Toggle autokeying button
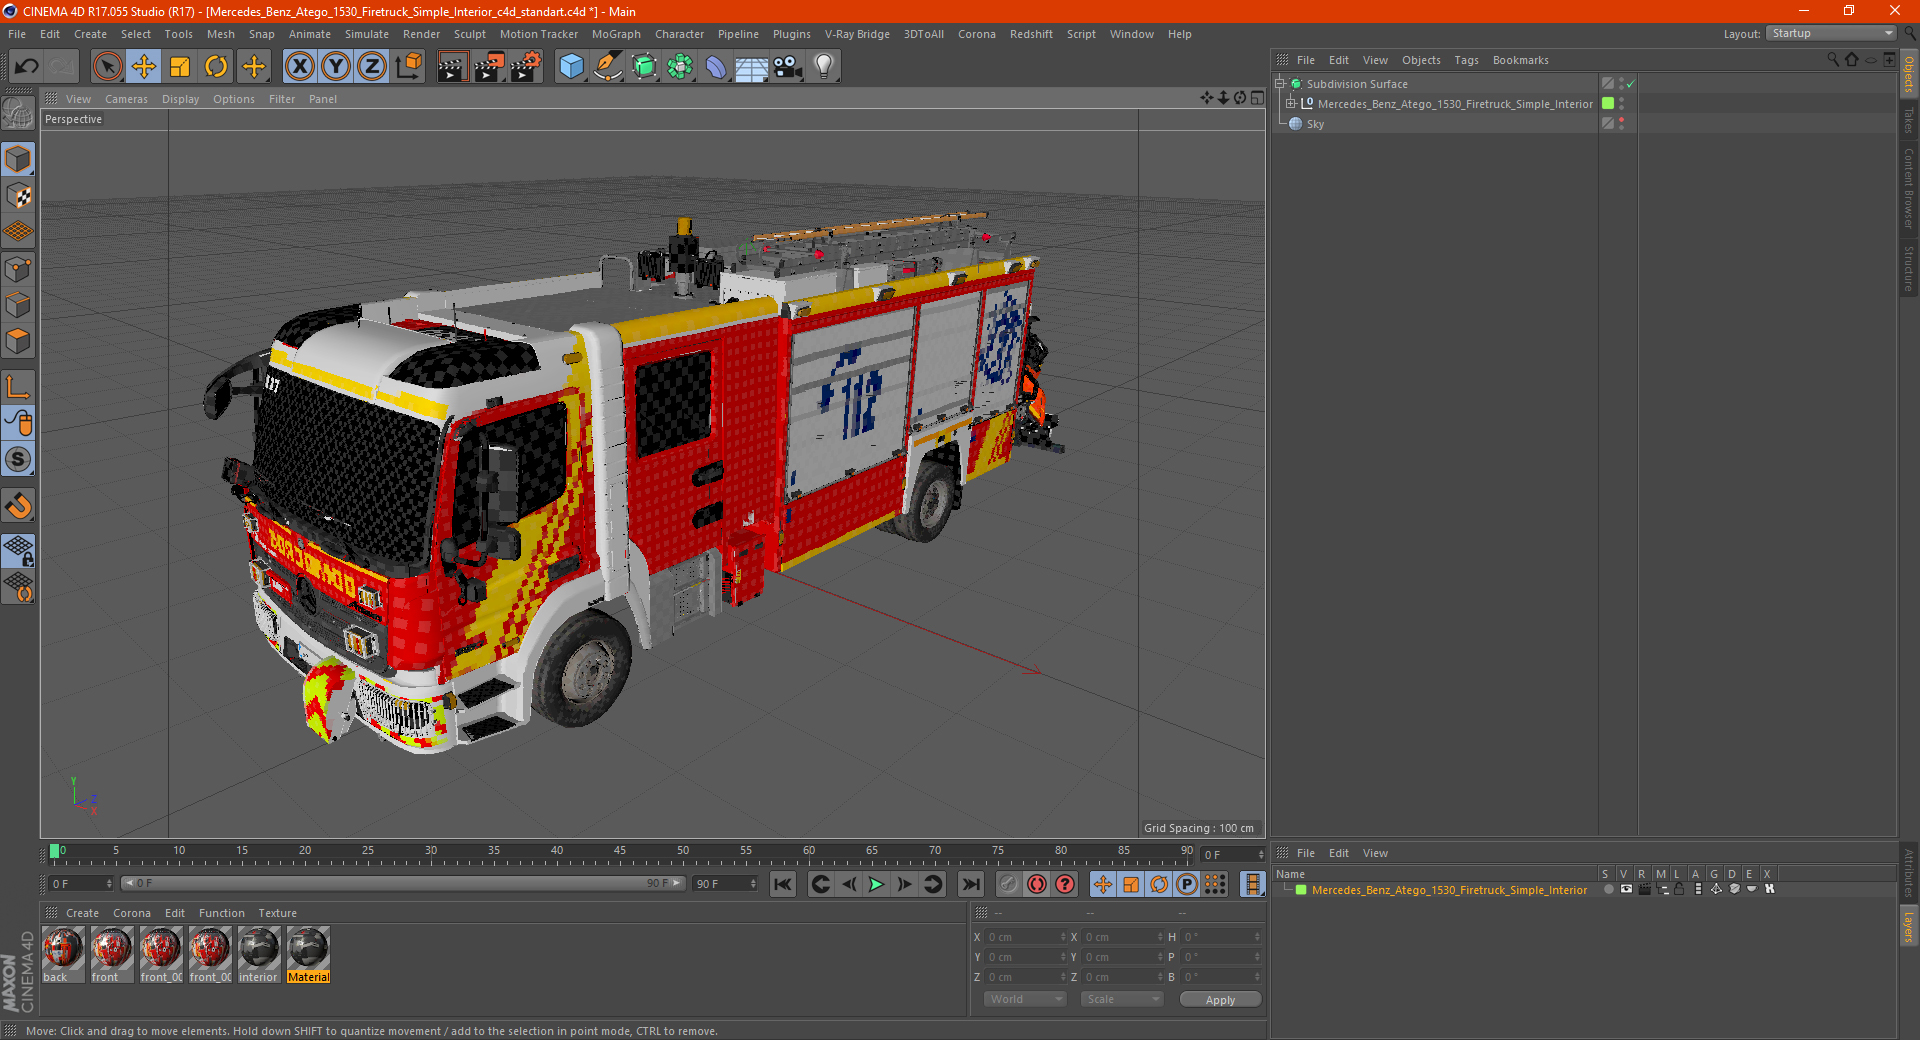 point(1037,884)
